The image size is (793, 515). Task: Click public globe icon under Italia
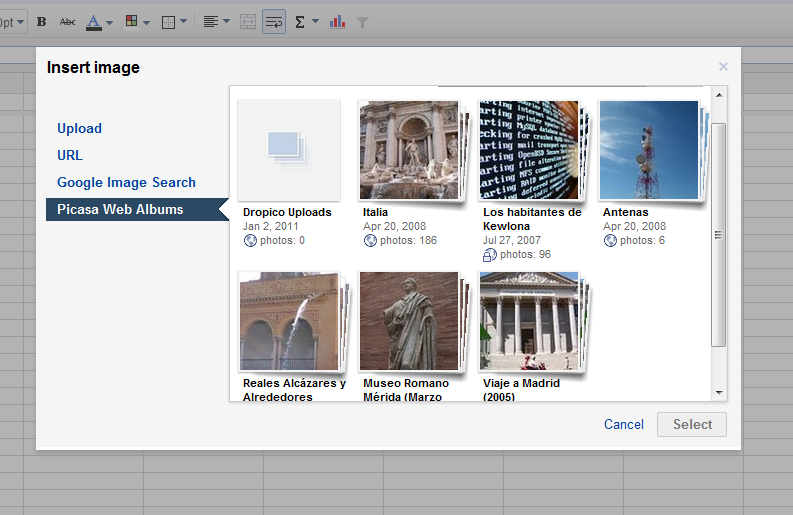pyautogui.click(x=370, y=241)
